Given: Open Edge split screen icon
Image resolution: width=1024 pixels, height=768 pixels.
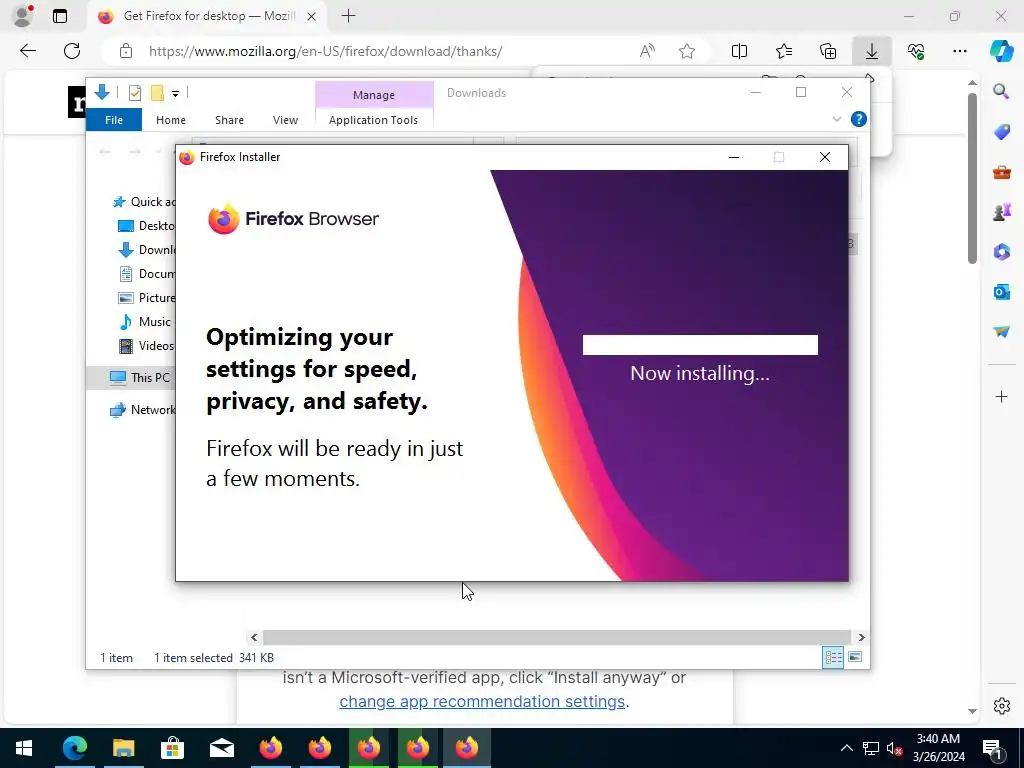Looking at the screenshot, I should [x=739, y=51].
